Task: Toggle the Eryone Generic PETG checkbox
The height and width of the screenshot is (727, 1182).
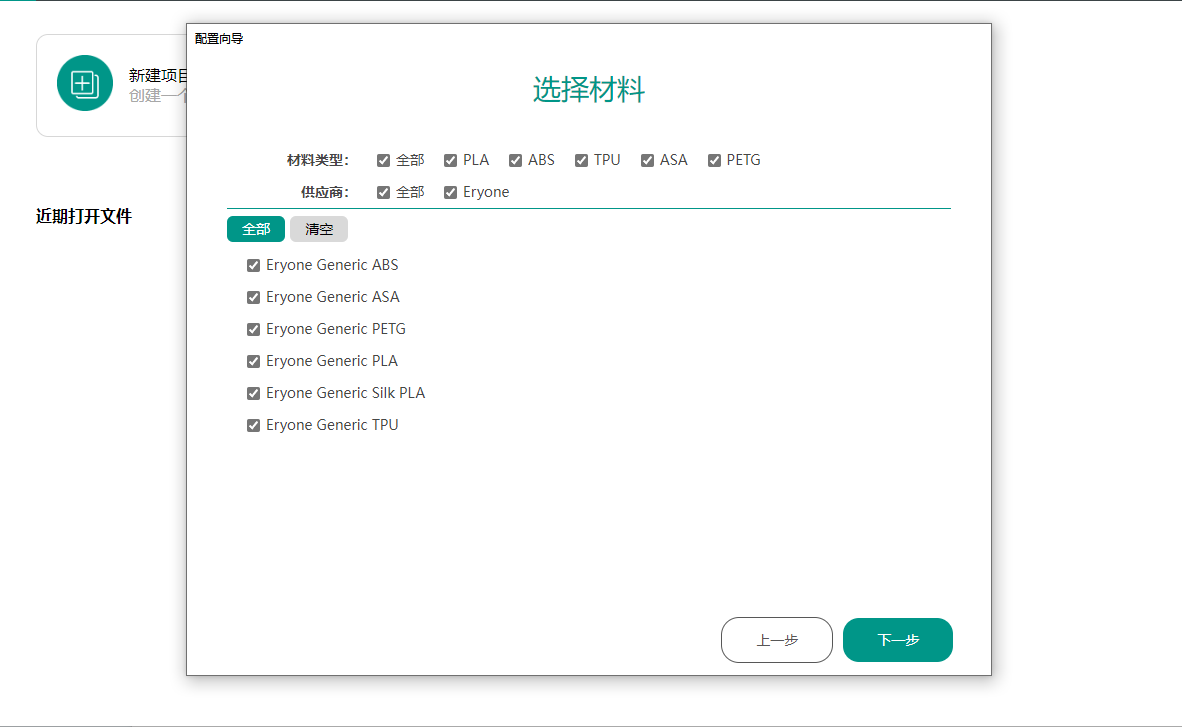Action: pyautogui.click(x=253, y=329)
